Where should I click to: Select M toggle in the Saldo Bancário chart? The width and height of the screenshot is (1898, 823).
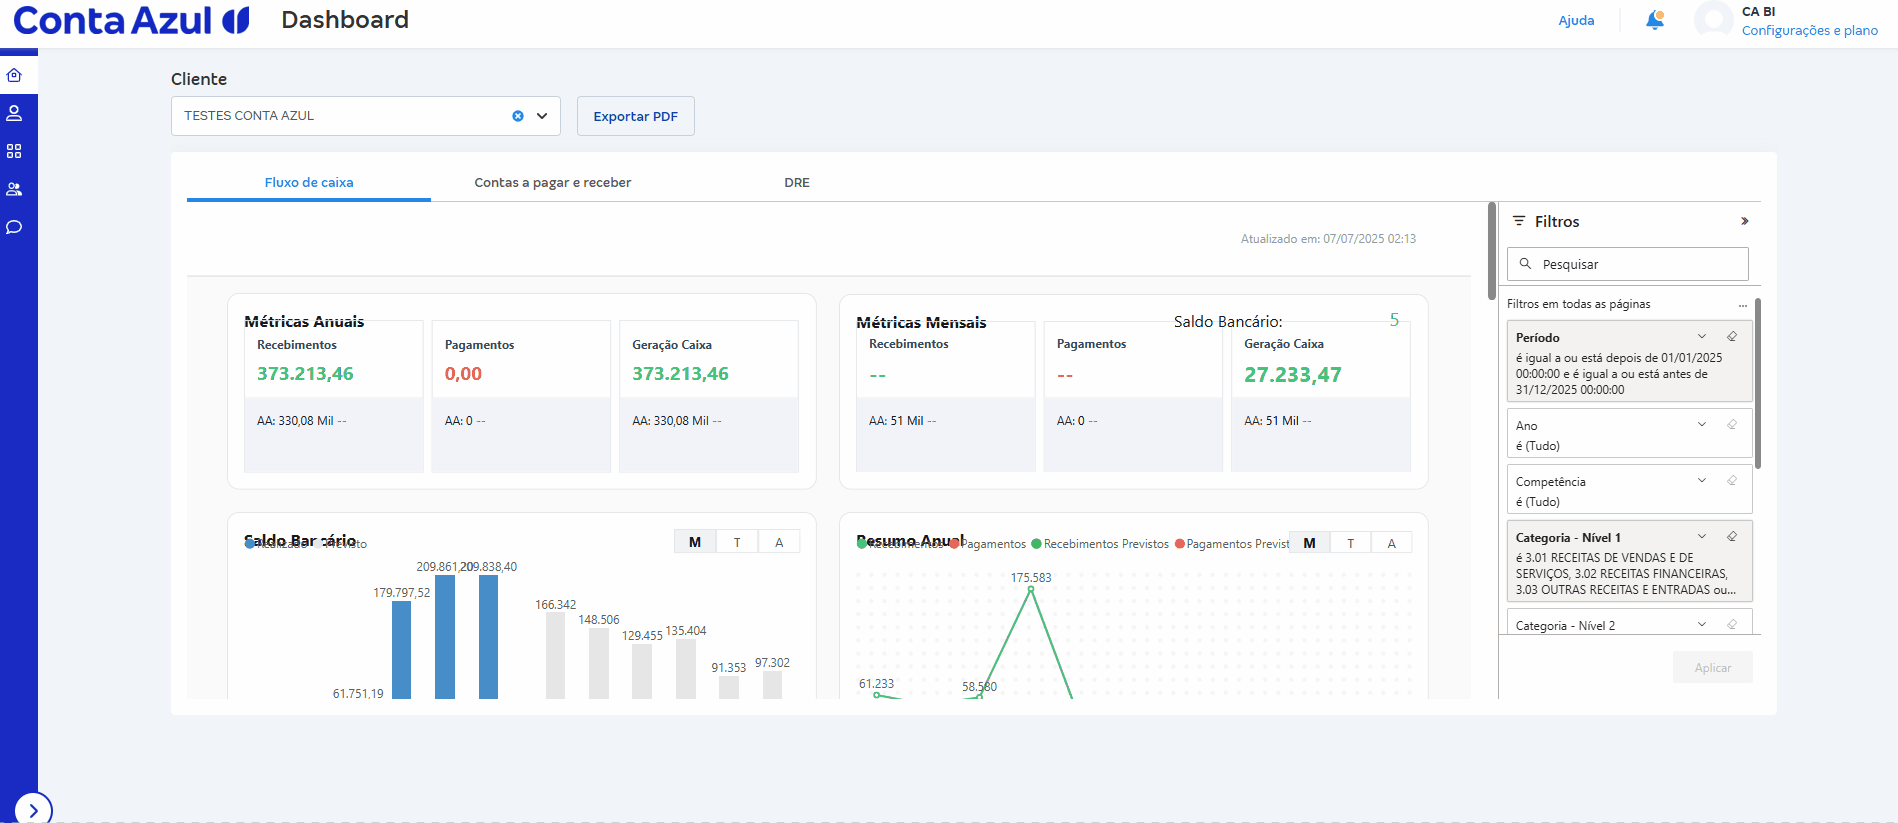(x=695, y=542)
